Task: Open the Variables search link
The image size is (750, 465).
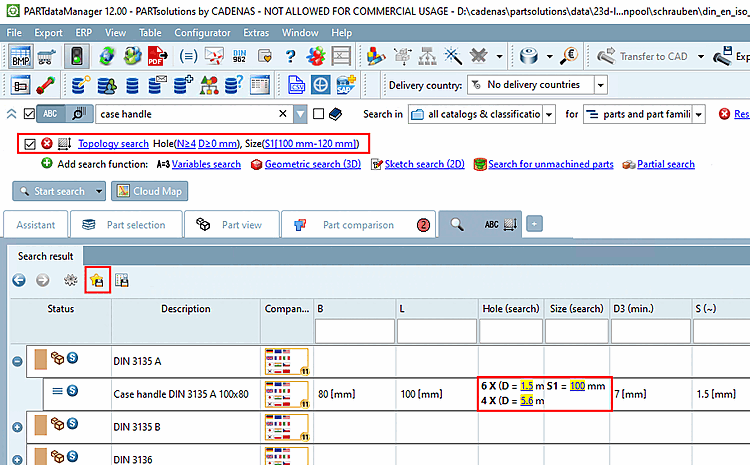Action: (206, 164)
